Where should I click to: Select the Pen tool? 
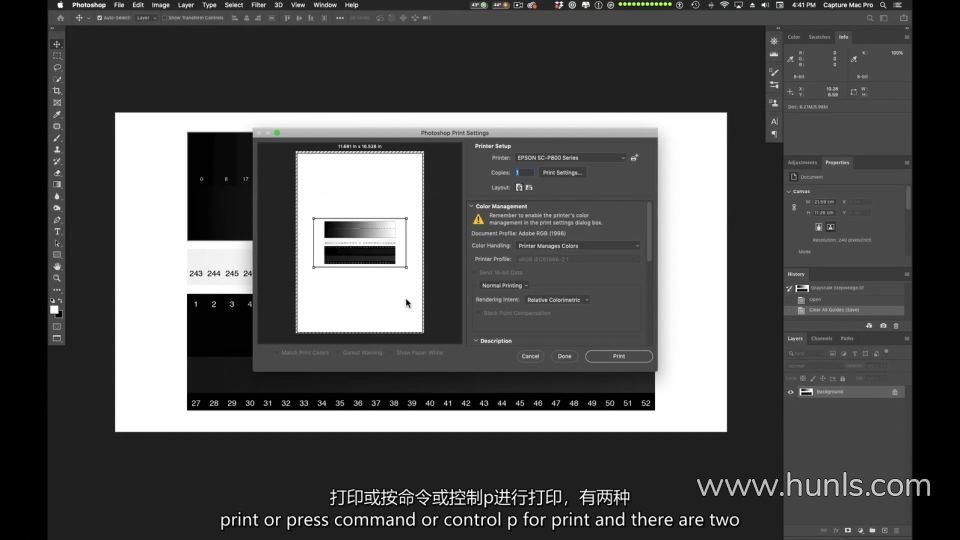tap(57, 220)
